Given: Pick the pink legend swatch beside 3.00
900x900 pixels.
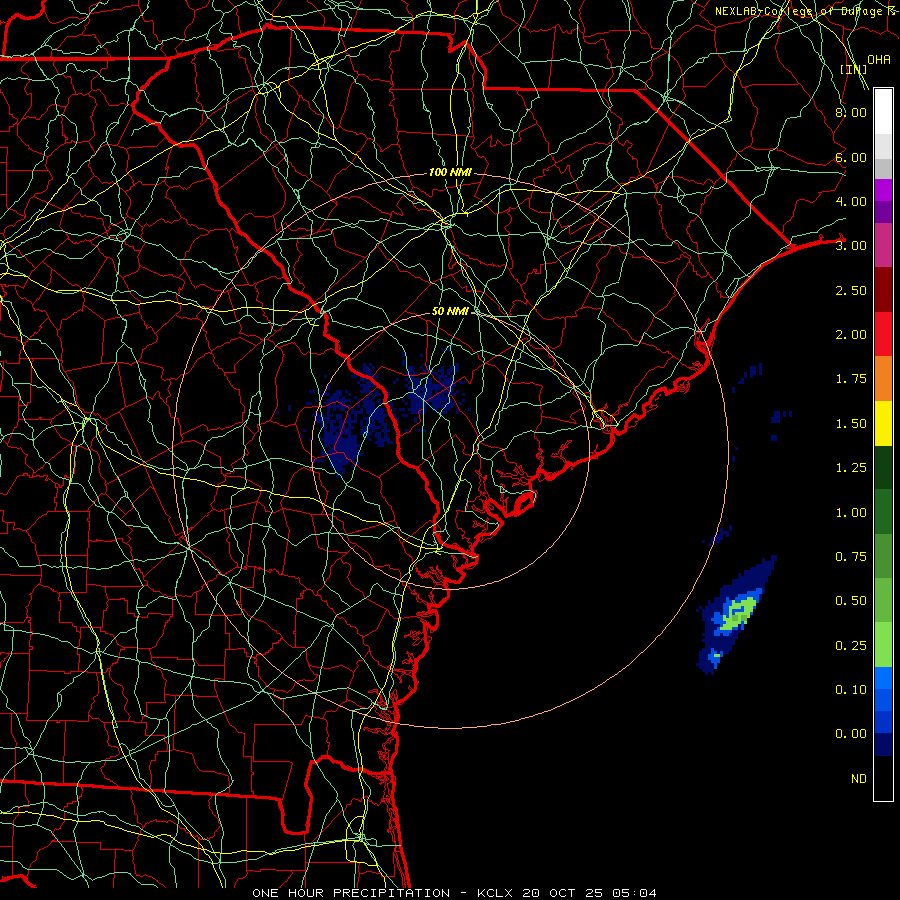Looking at the screenshot, I should [883, 246].
